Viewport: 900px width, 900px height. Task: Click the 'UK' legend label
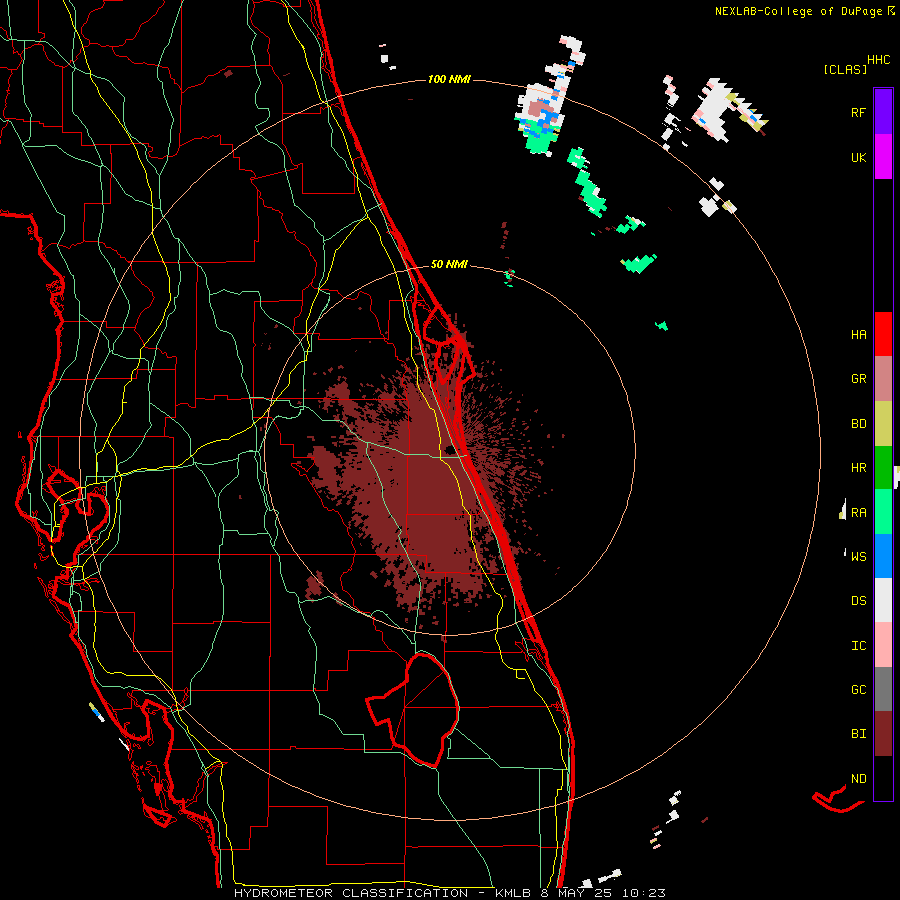[x=858, y=157]
